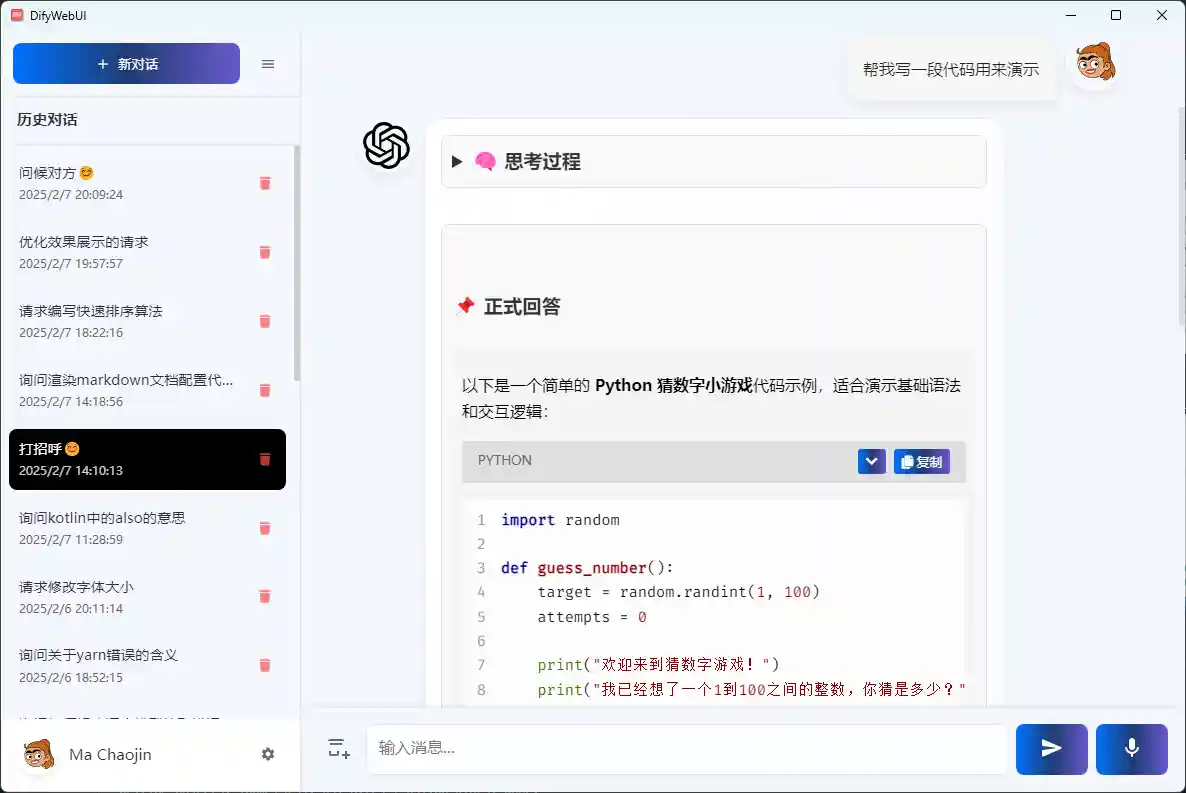
Task: Delete the selected 打招呼 conversation
Action: click(x=265, y=459)
